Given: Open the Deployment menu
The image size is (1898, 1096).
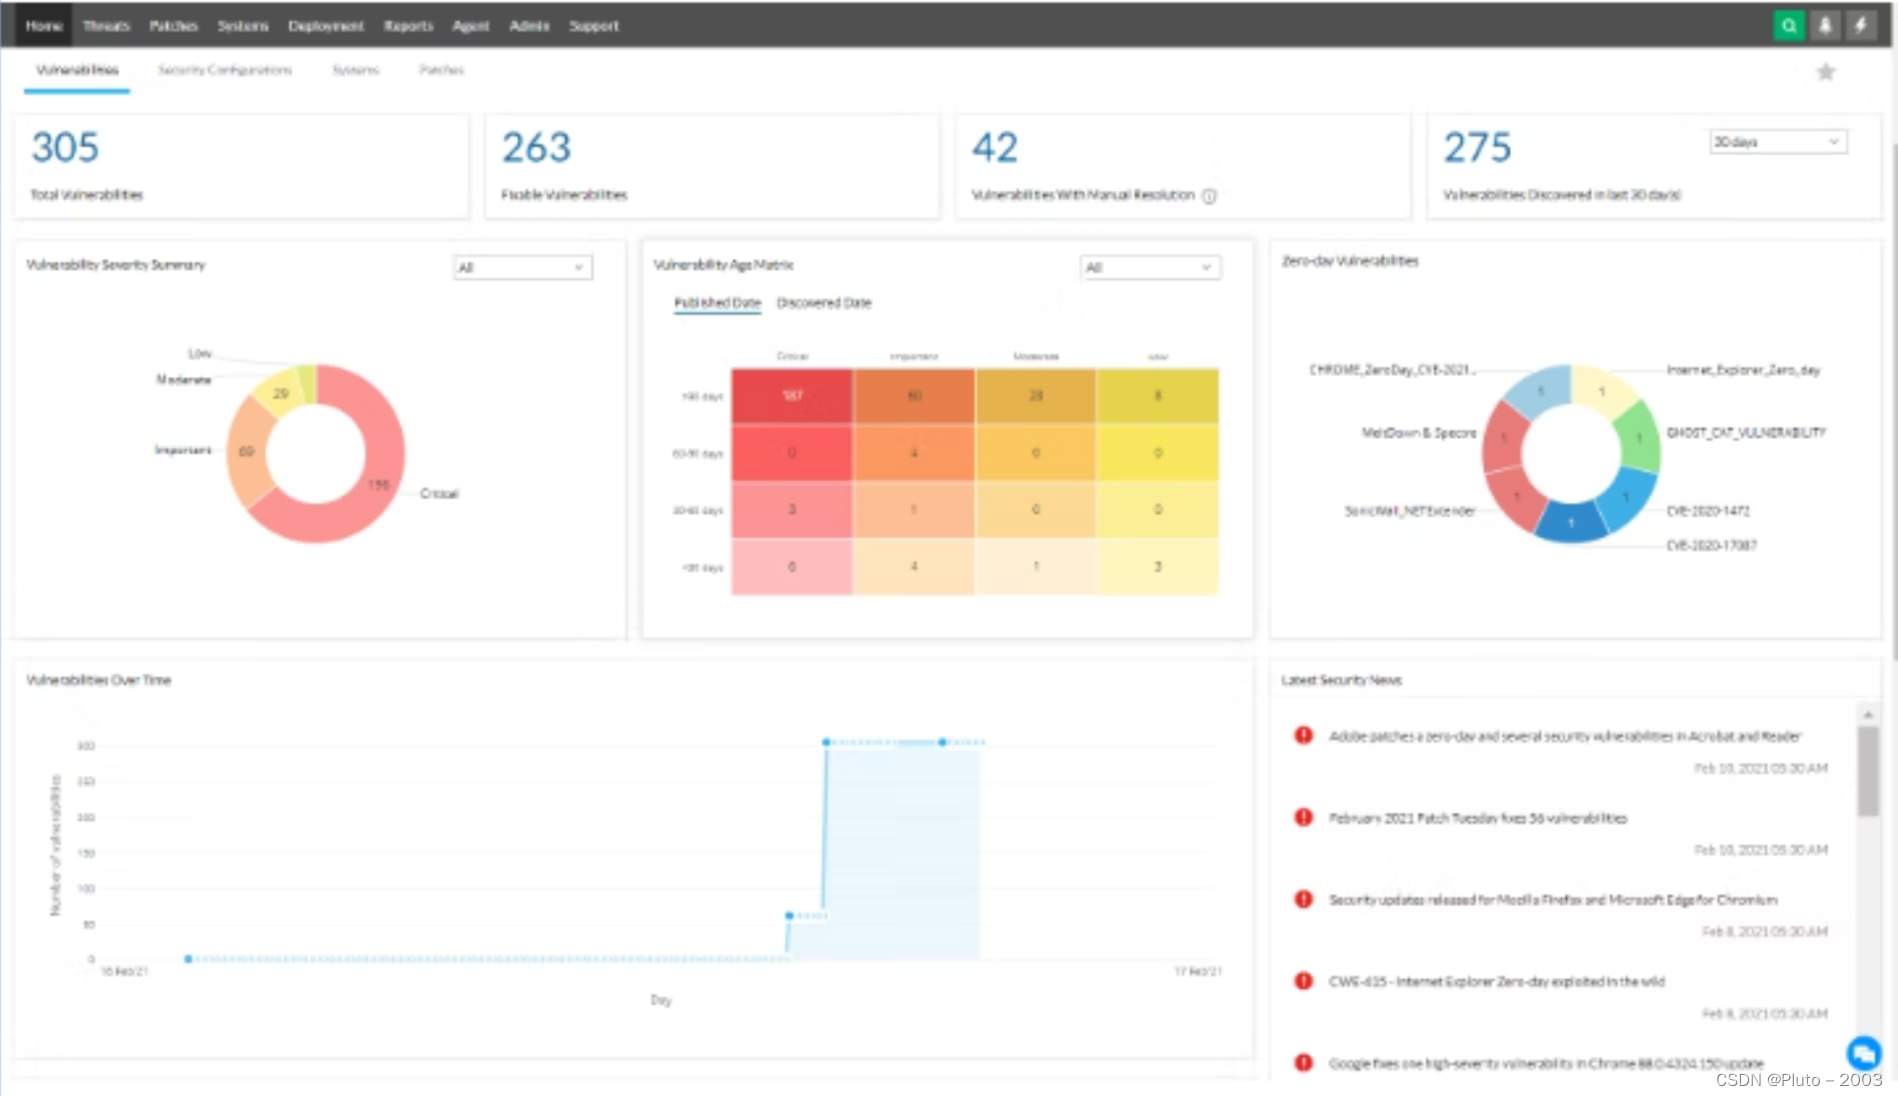Looking at the screenshot, I should tap(326, 26).
